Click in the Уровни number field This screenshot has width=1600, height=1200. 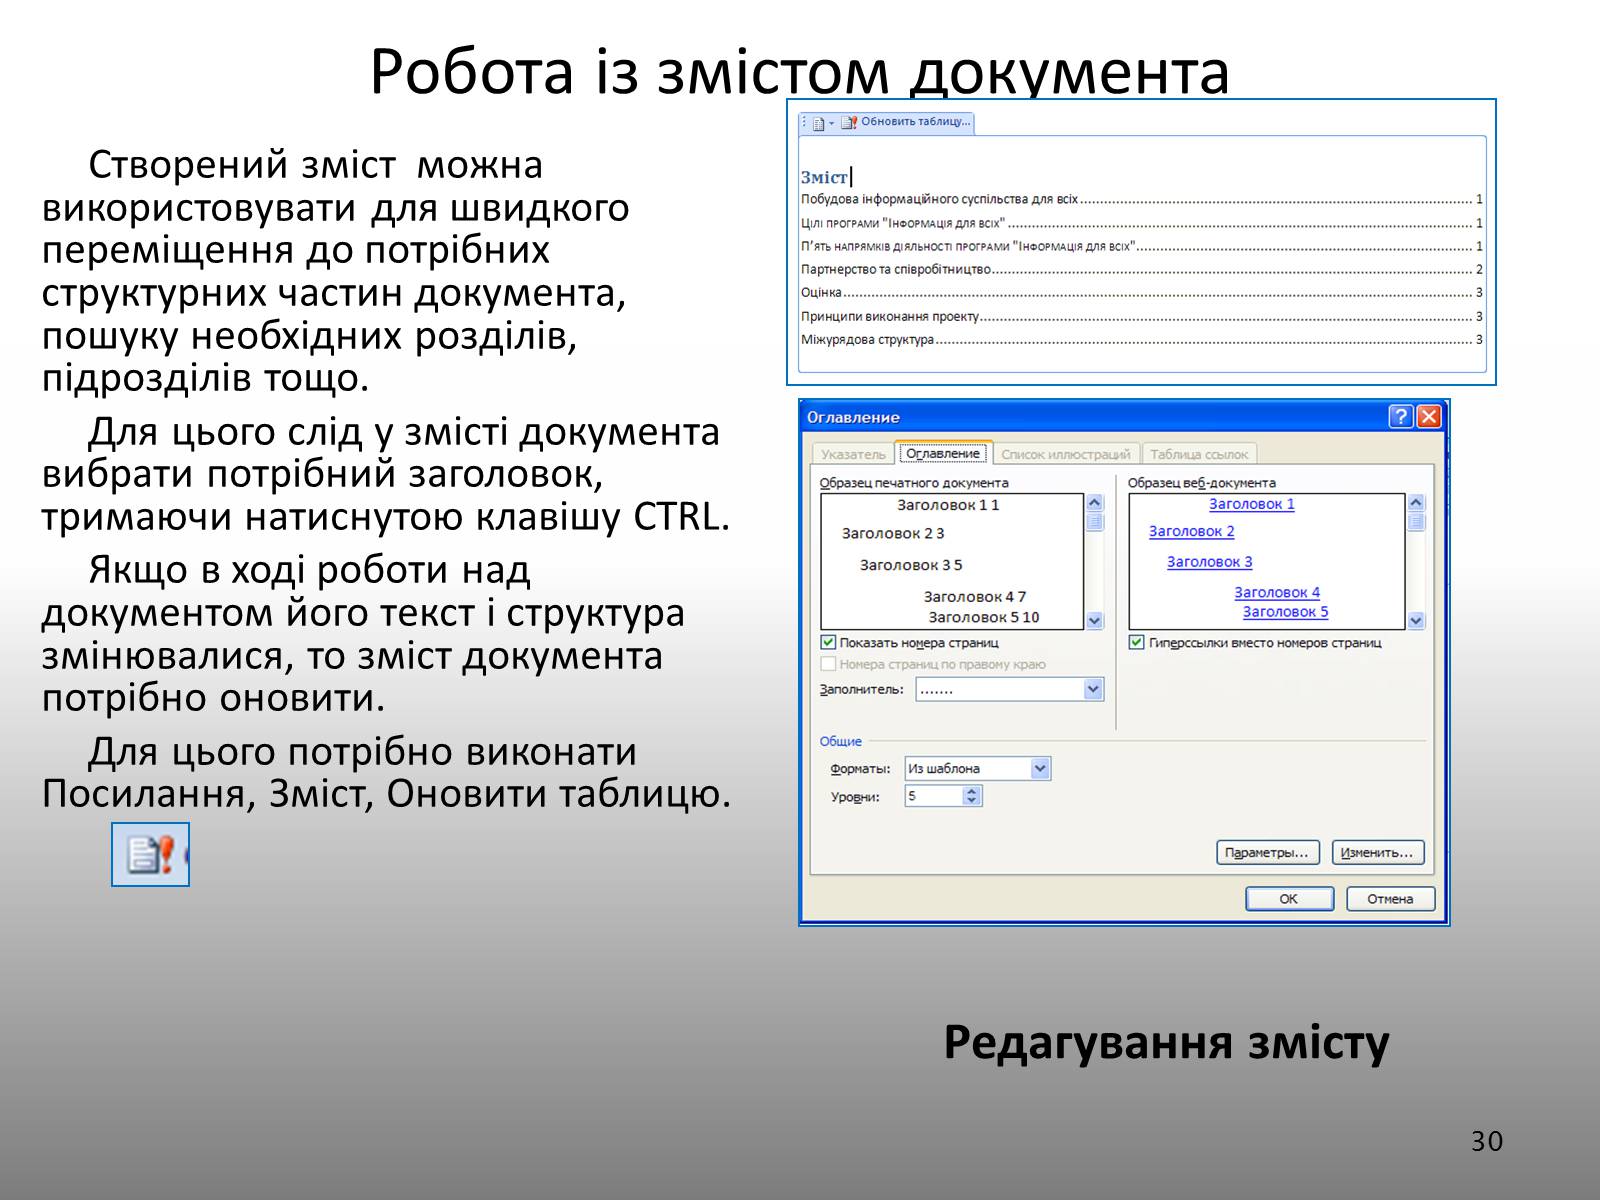coord(934,796)
